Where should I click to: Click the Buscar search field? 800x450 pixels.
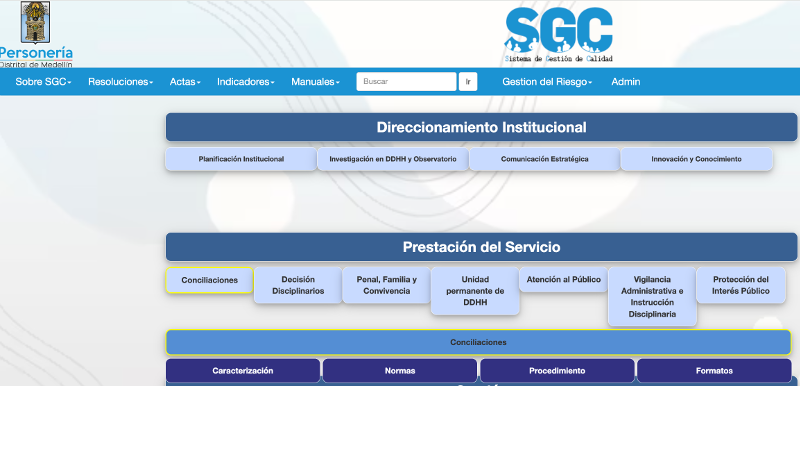tap(406, 82)
